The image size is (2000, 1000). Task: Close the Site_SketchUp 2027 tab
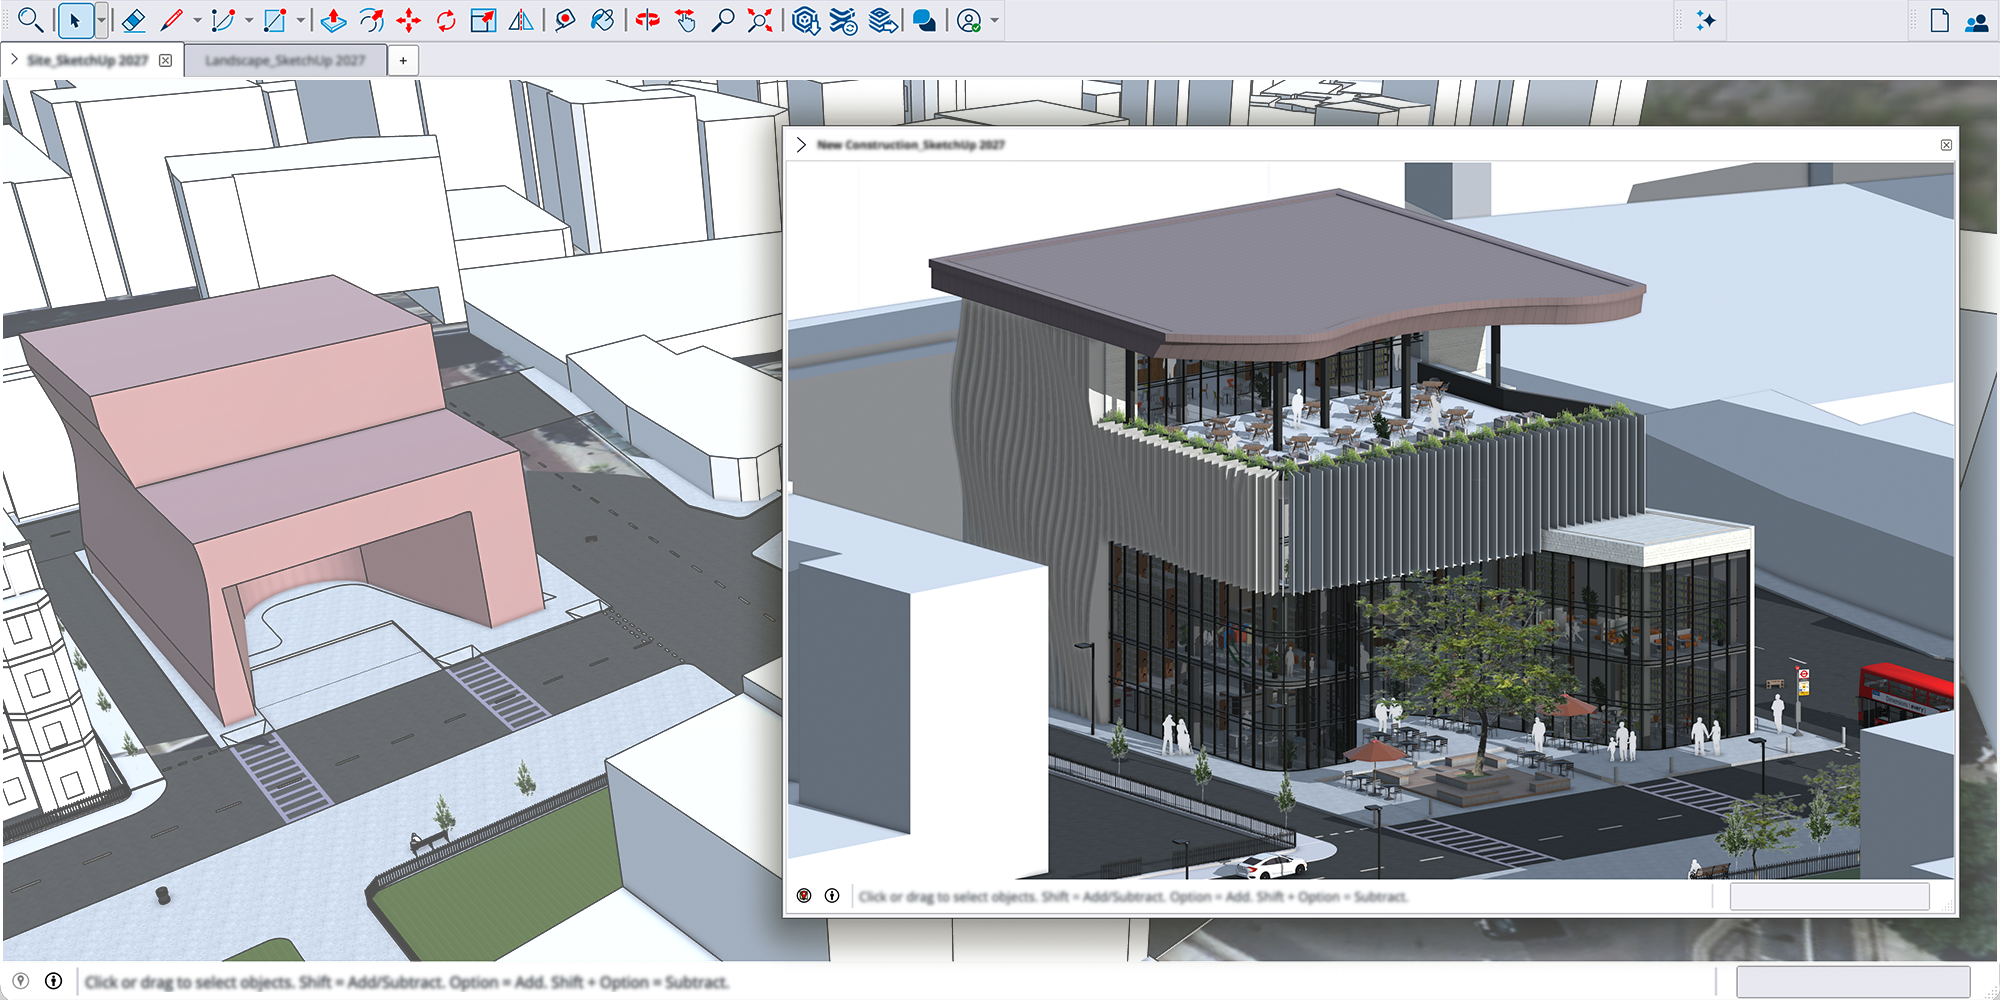166,61
